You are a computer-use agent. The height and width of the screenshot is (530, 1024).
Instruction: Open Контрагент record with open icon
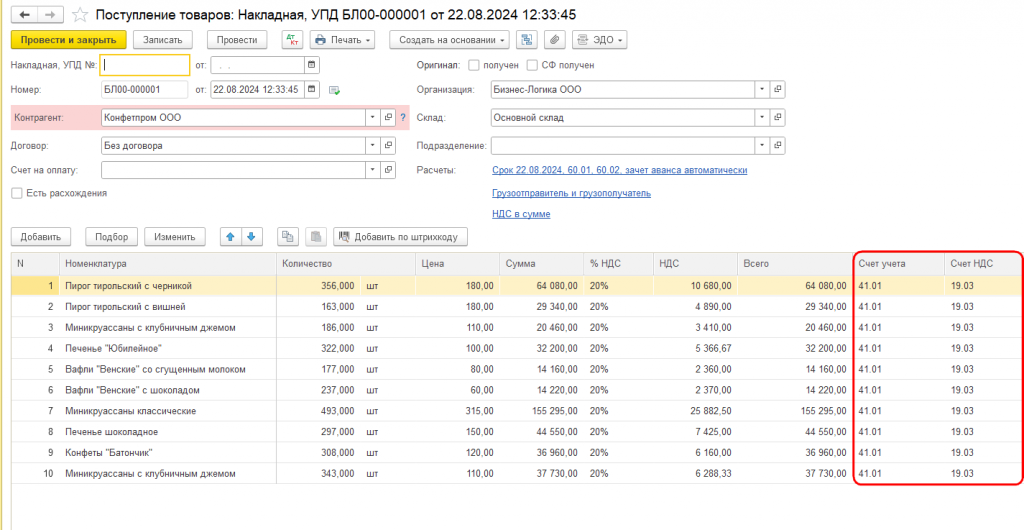tap(388, 117)
